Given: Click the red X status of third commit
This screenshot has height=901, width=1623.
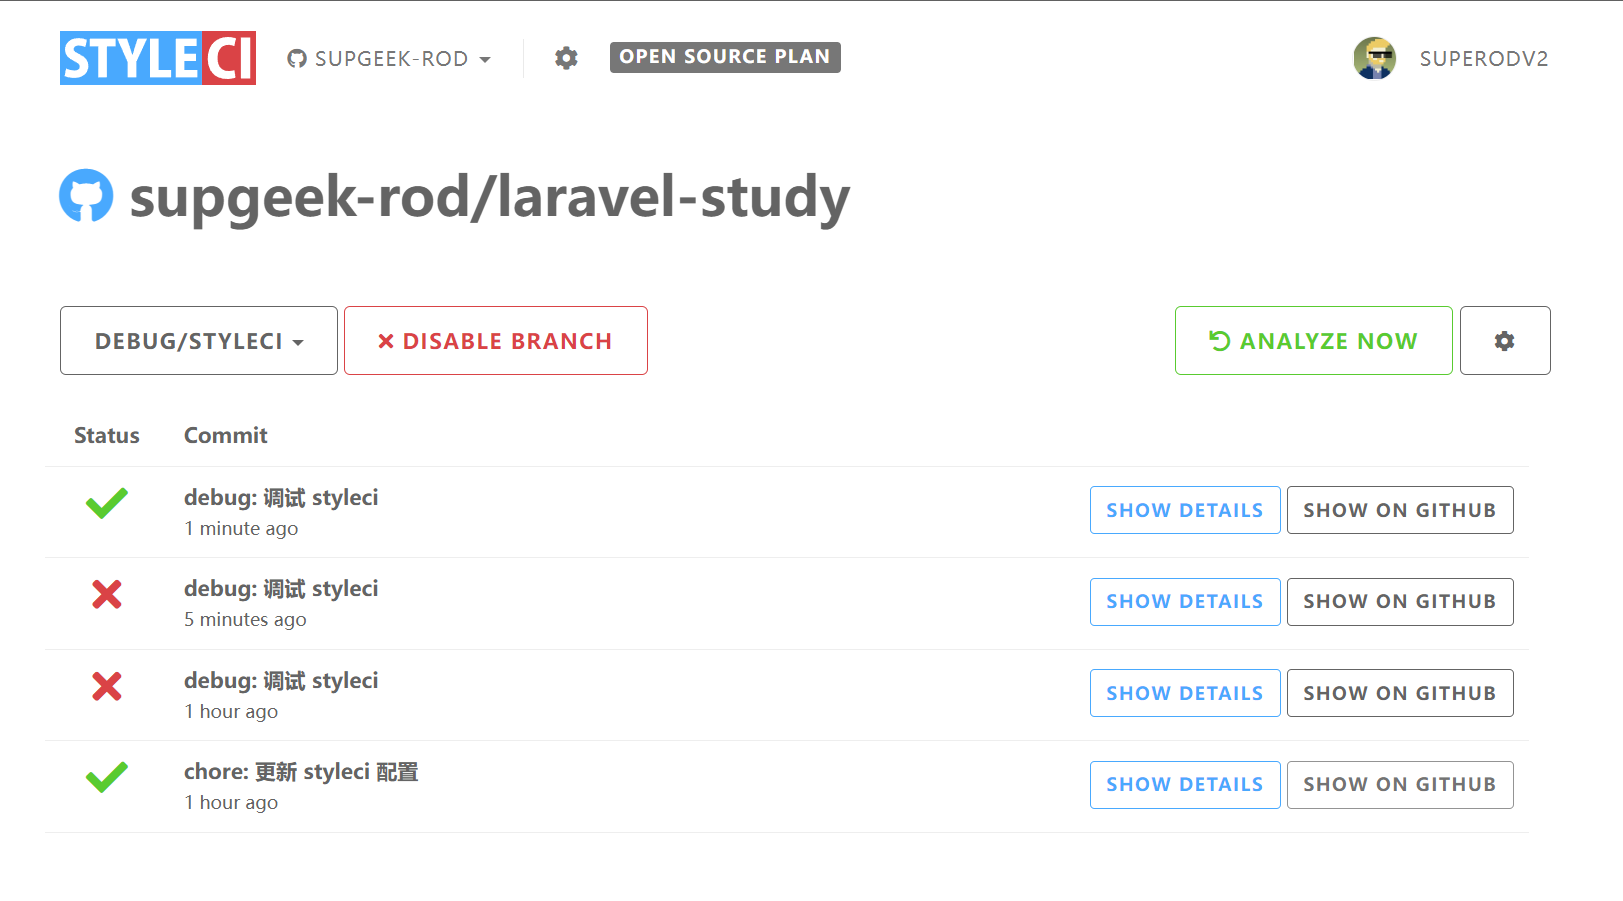Looking at the screenshot, I should 106,686.
